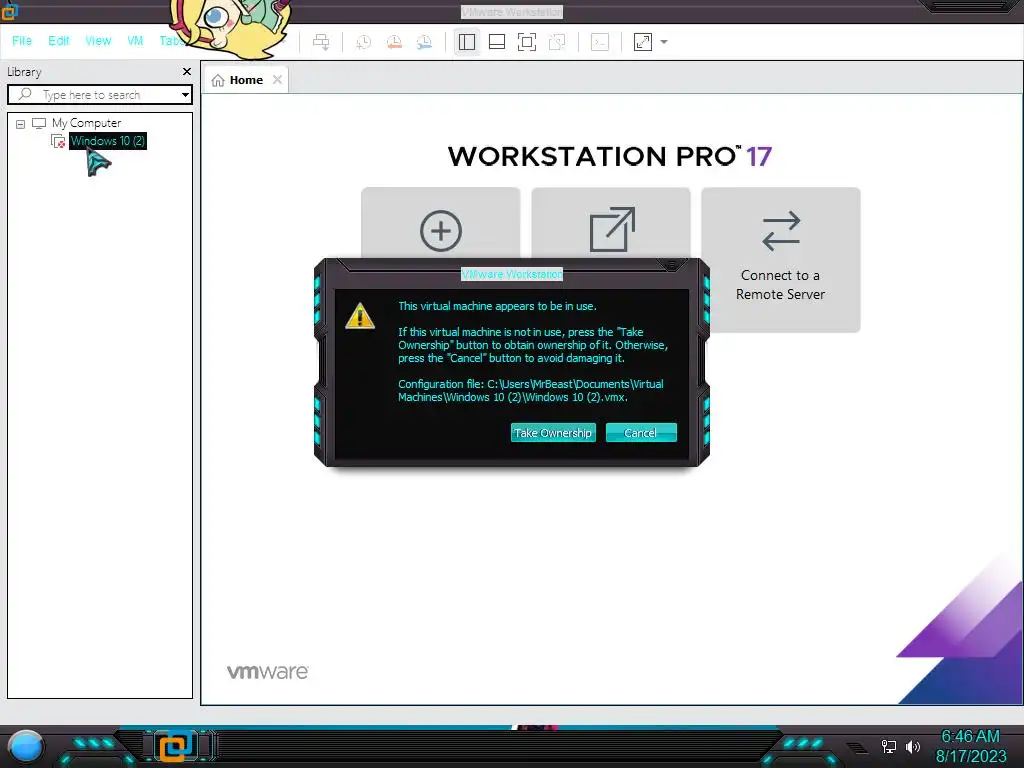This screenshot has height=768, width=1024.
Task: Open the Edit menu
Action: (x=58, y=41)
